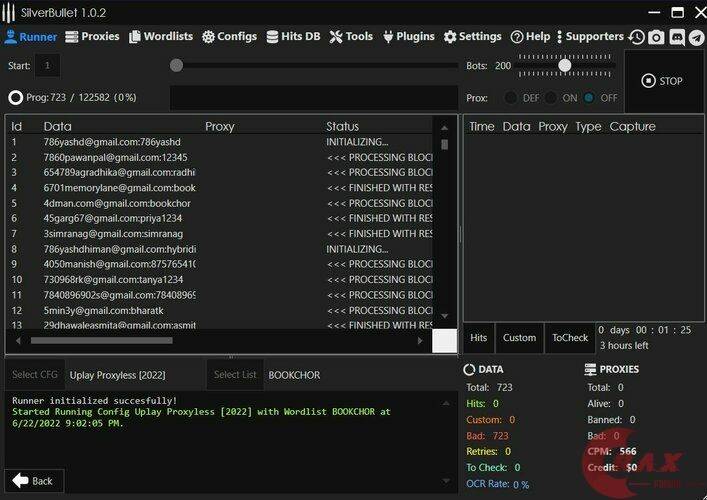Click the Type column header

(588, 127)
